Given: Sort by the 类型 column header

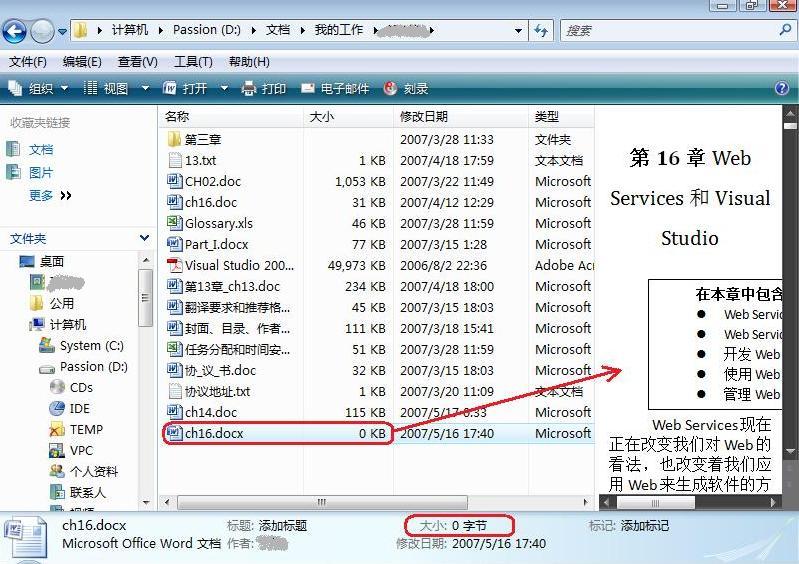Looking at the screenshot, I should pyautogui.click(x=562, y=117).
